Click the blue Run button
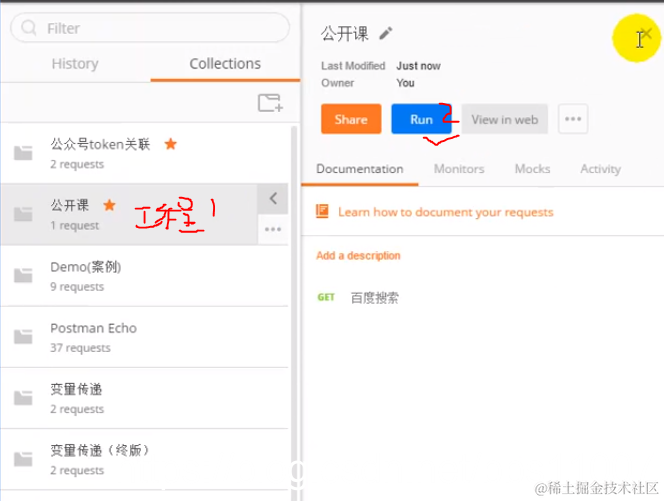 421,119
